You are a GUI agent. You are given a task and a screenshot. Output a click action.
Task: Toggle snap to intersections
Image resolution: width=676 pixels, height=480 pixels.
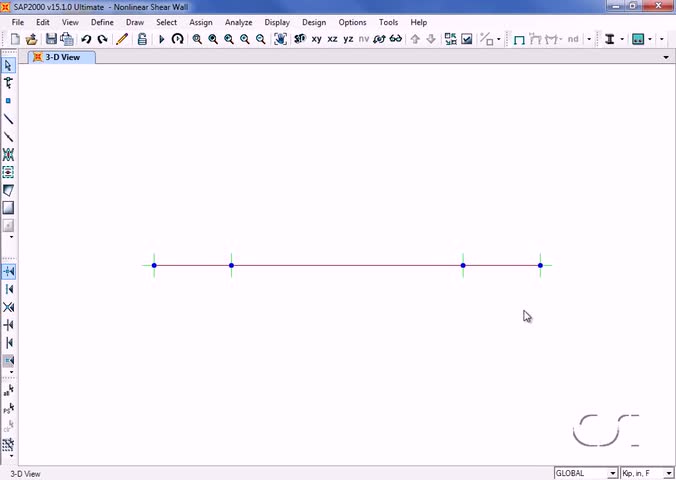click(9, 307)
